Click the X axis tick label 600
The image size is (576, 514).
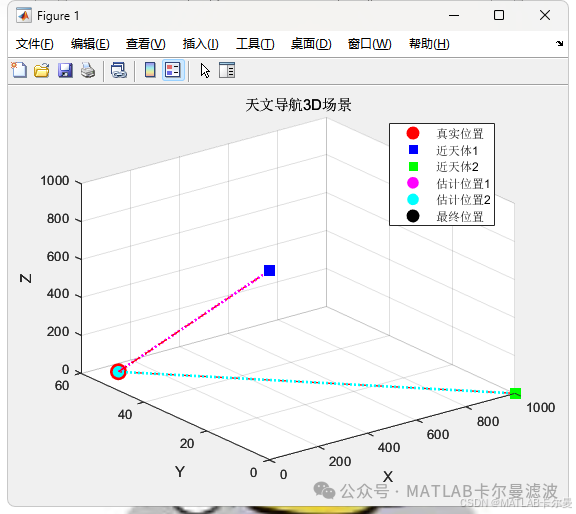tap(438, 435)
